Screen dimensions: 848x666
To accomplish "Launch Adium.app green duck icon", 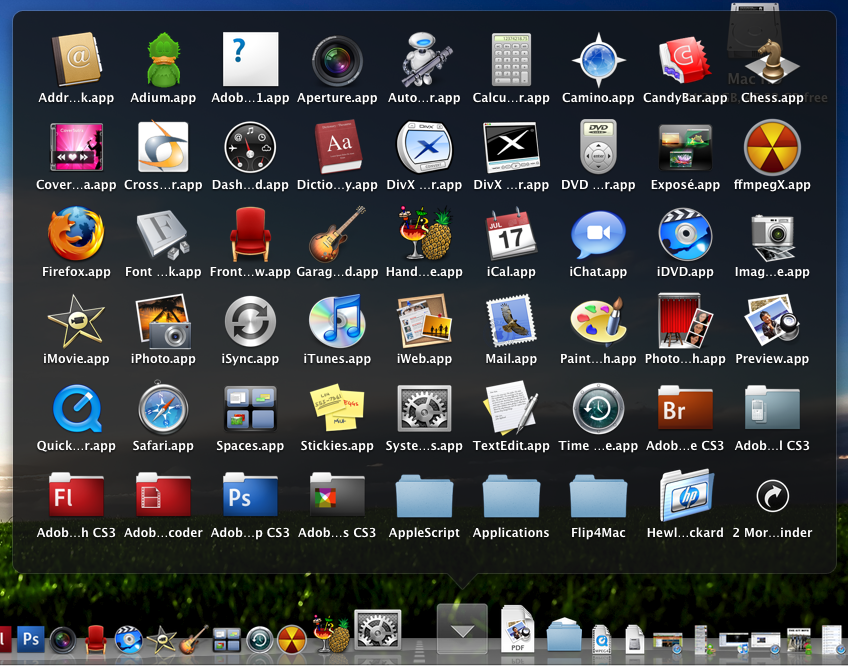I will pos(163,60).
